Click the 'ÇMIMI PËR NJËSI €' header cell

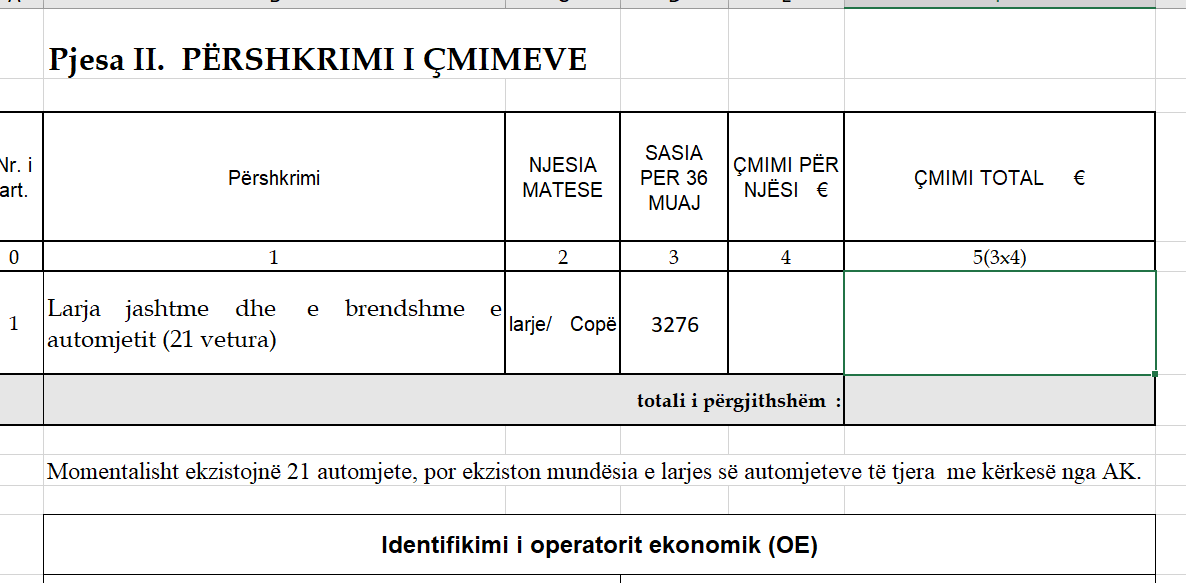(x=786, y=177)
